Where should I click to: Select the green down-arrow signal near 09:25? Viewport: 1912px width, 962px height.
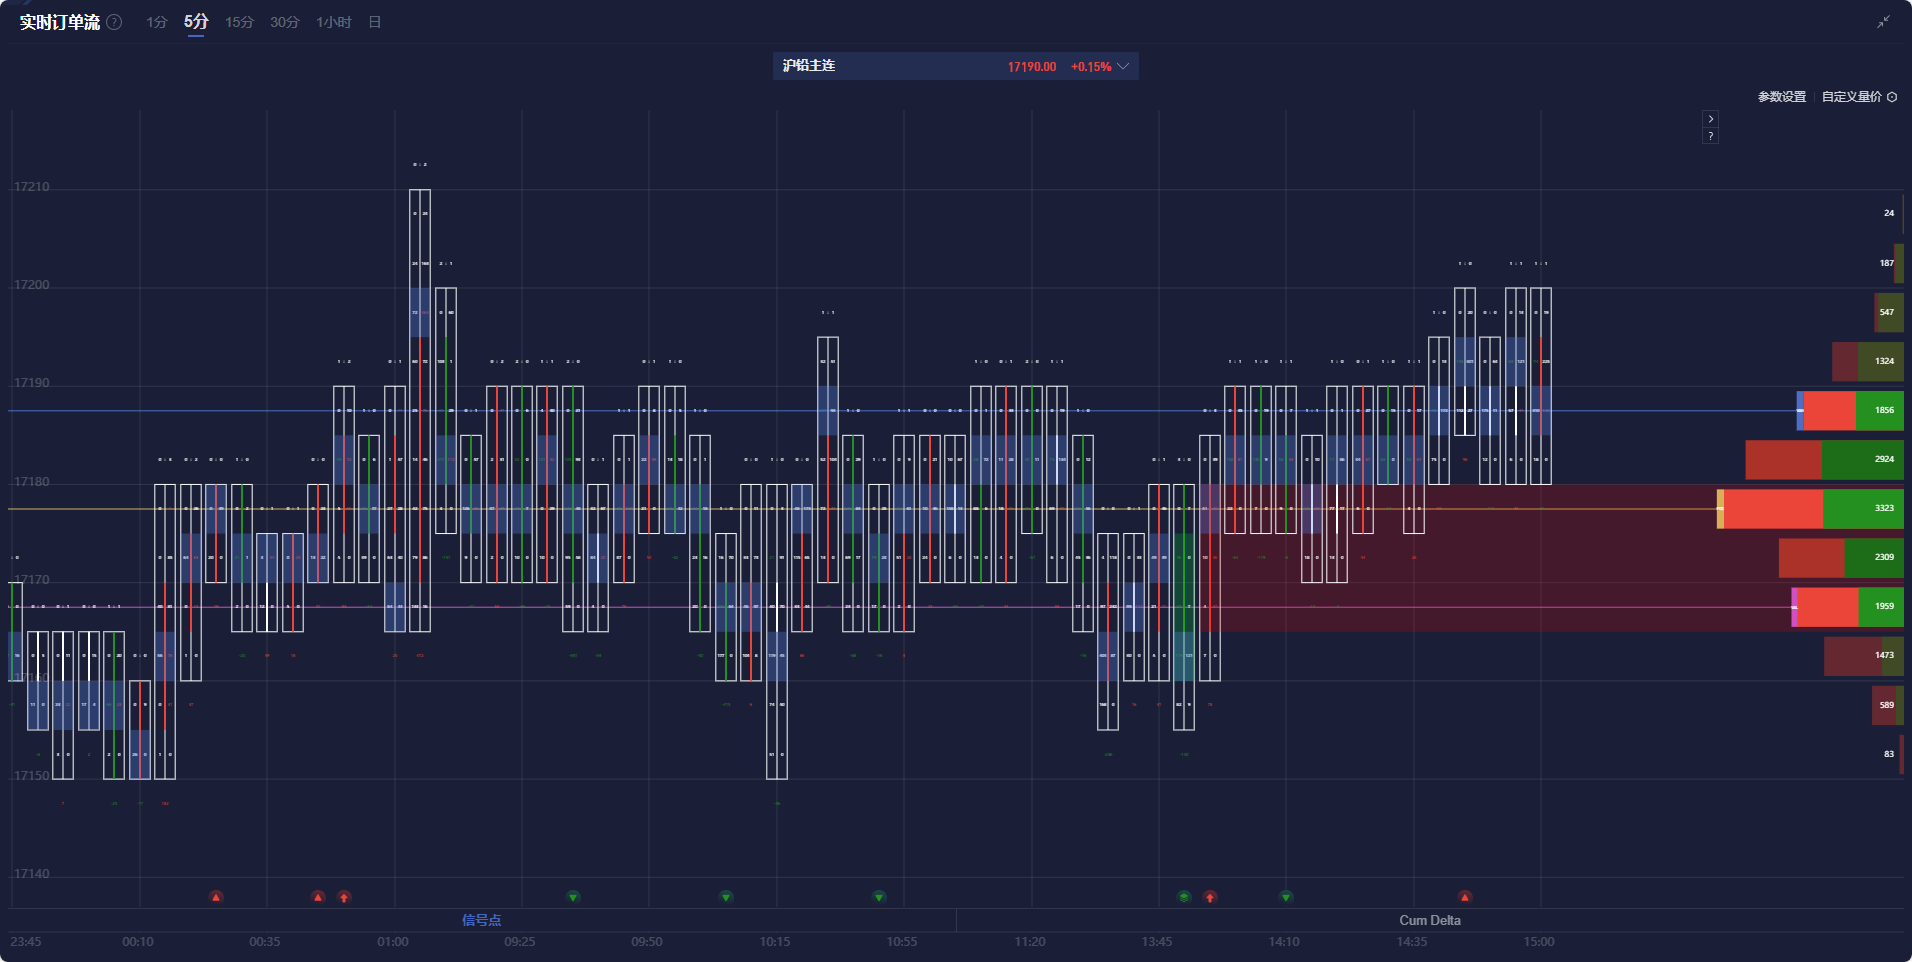coord(573,896)
